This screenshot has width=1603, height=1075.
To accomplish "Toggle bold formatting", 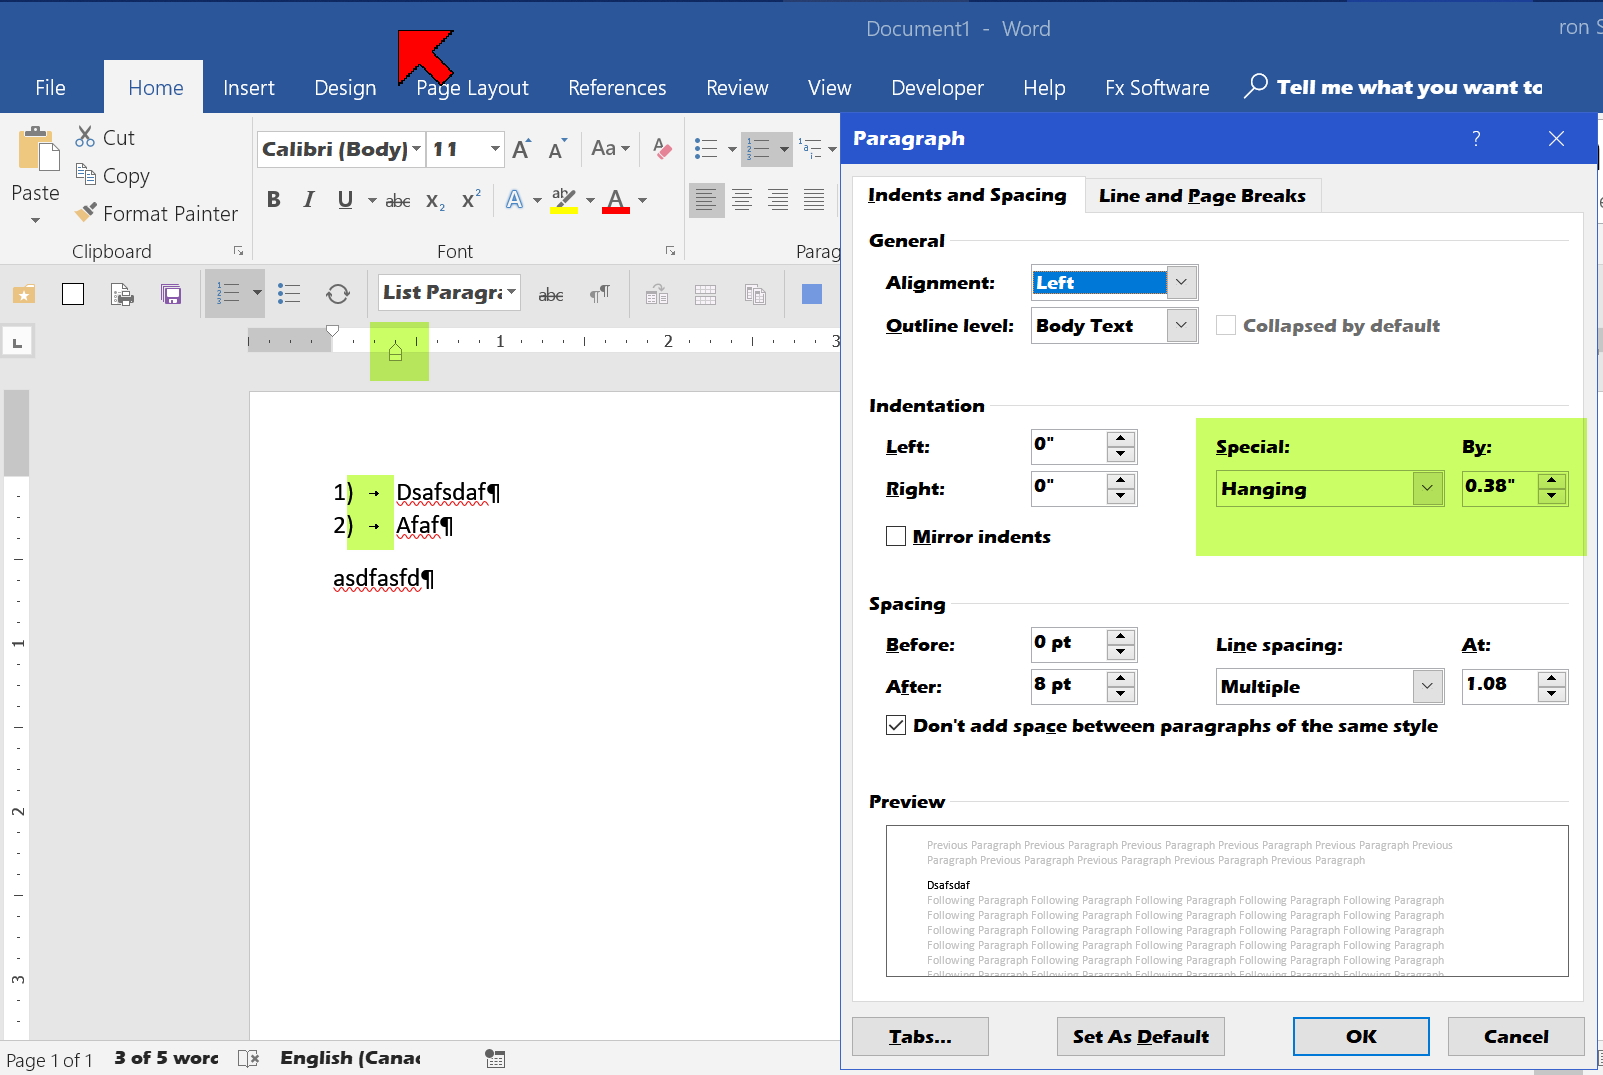I will click(x=273, y=199).
